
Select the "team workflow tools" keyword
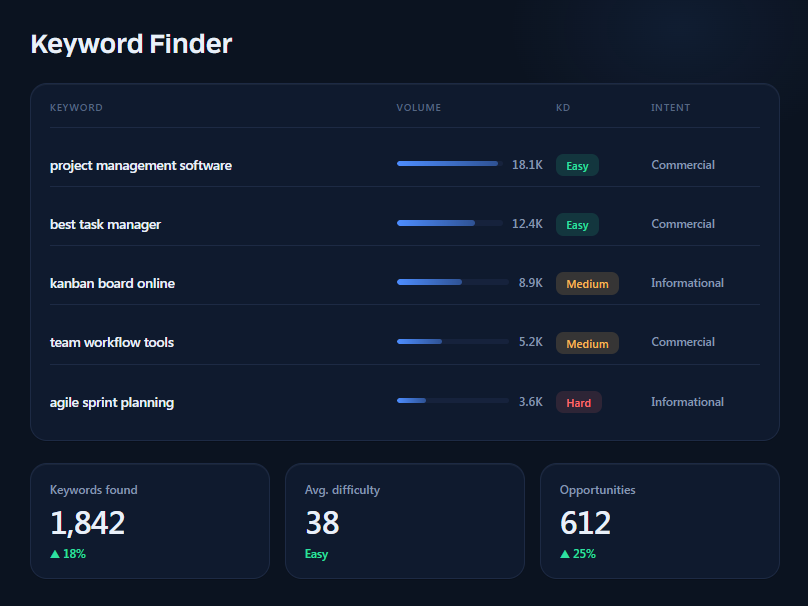point(112,343)
